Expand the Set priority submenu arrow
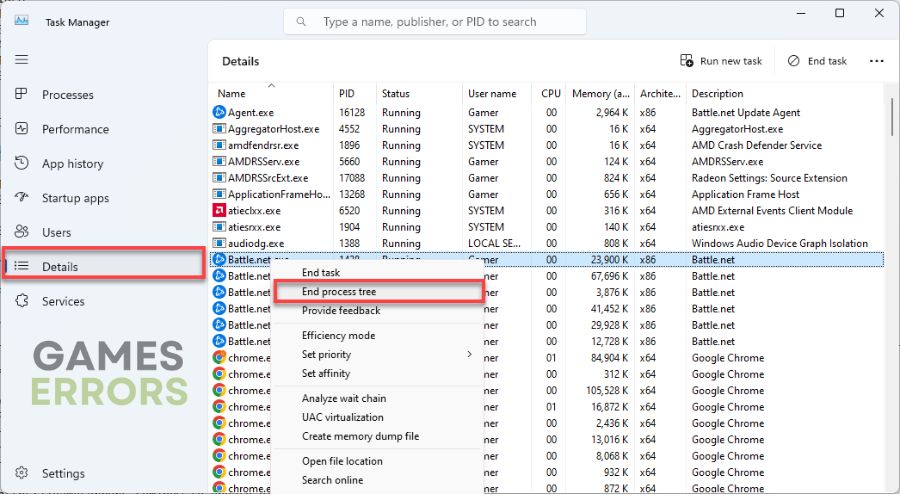 pos(470,354)
